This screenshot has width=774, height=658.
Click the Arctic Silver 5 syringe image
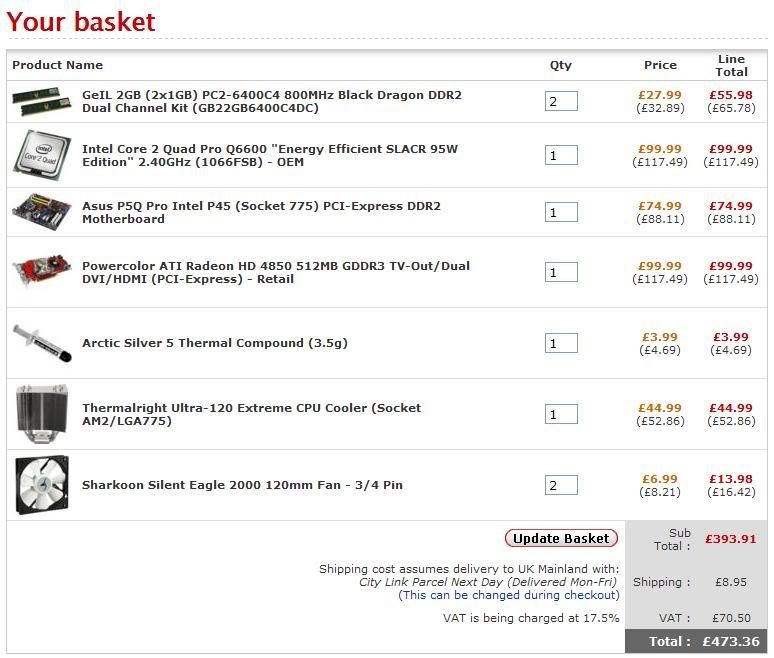coord(41,343)
